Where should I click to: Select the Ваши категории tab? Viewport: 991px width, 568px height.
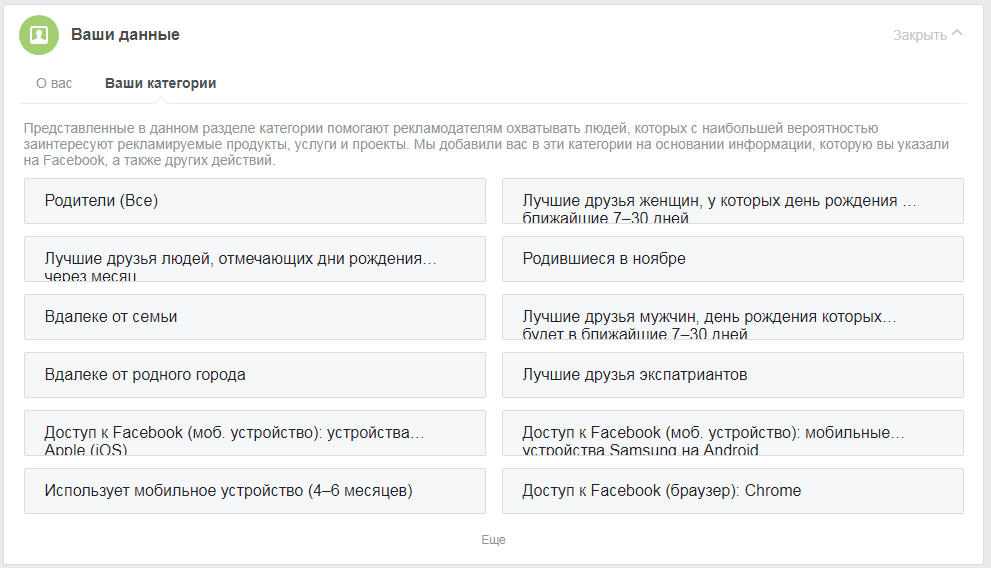point(161,83)
